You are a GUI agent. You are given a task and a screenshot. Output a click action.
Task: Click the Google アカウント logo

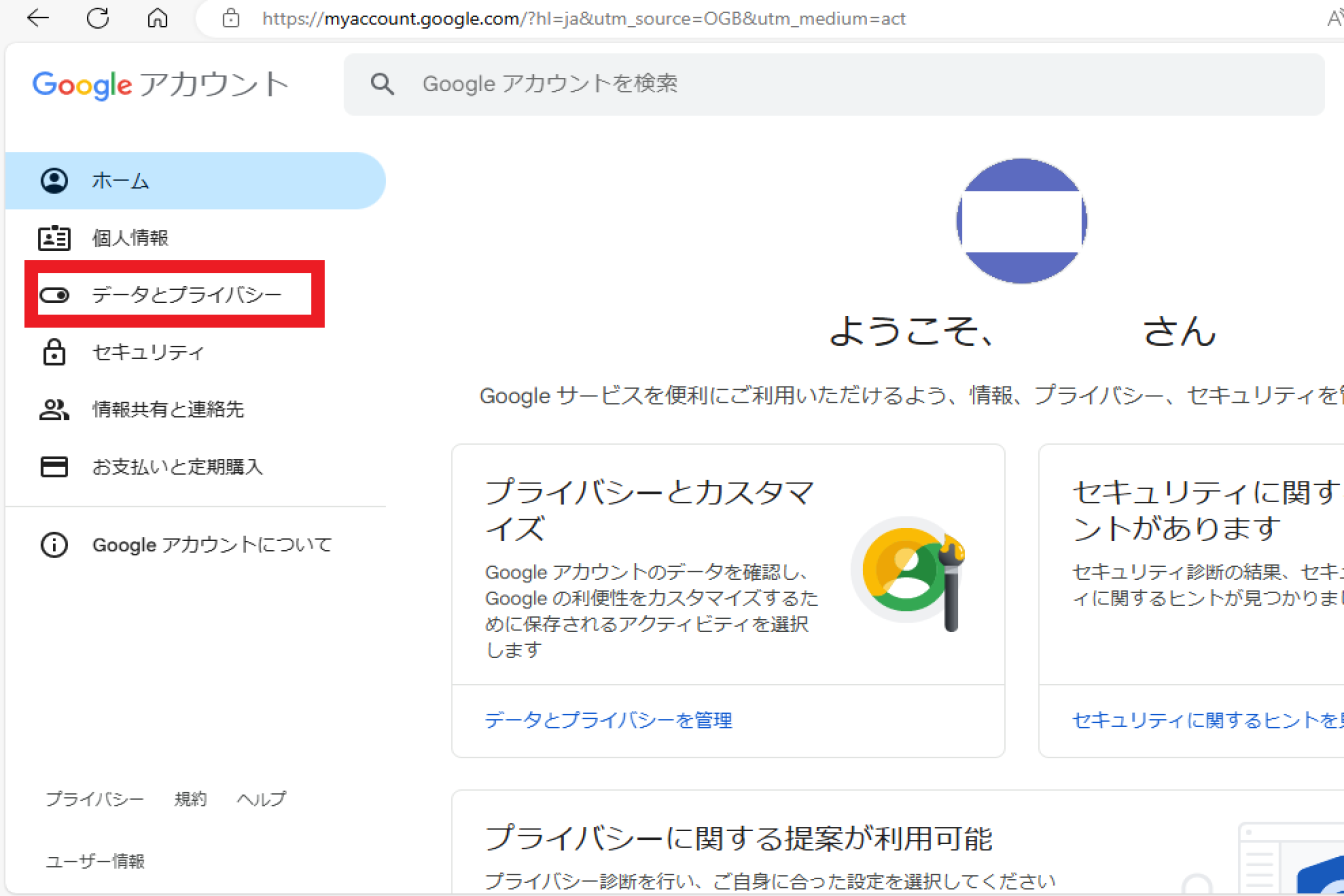pyautogui.click(x=160, y=84)
